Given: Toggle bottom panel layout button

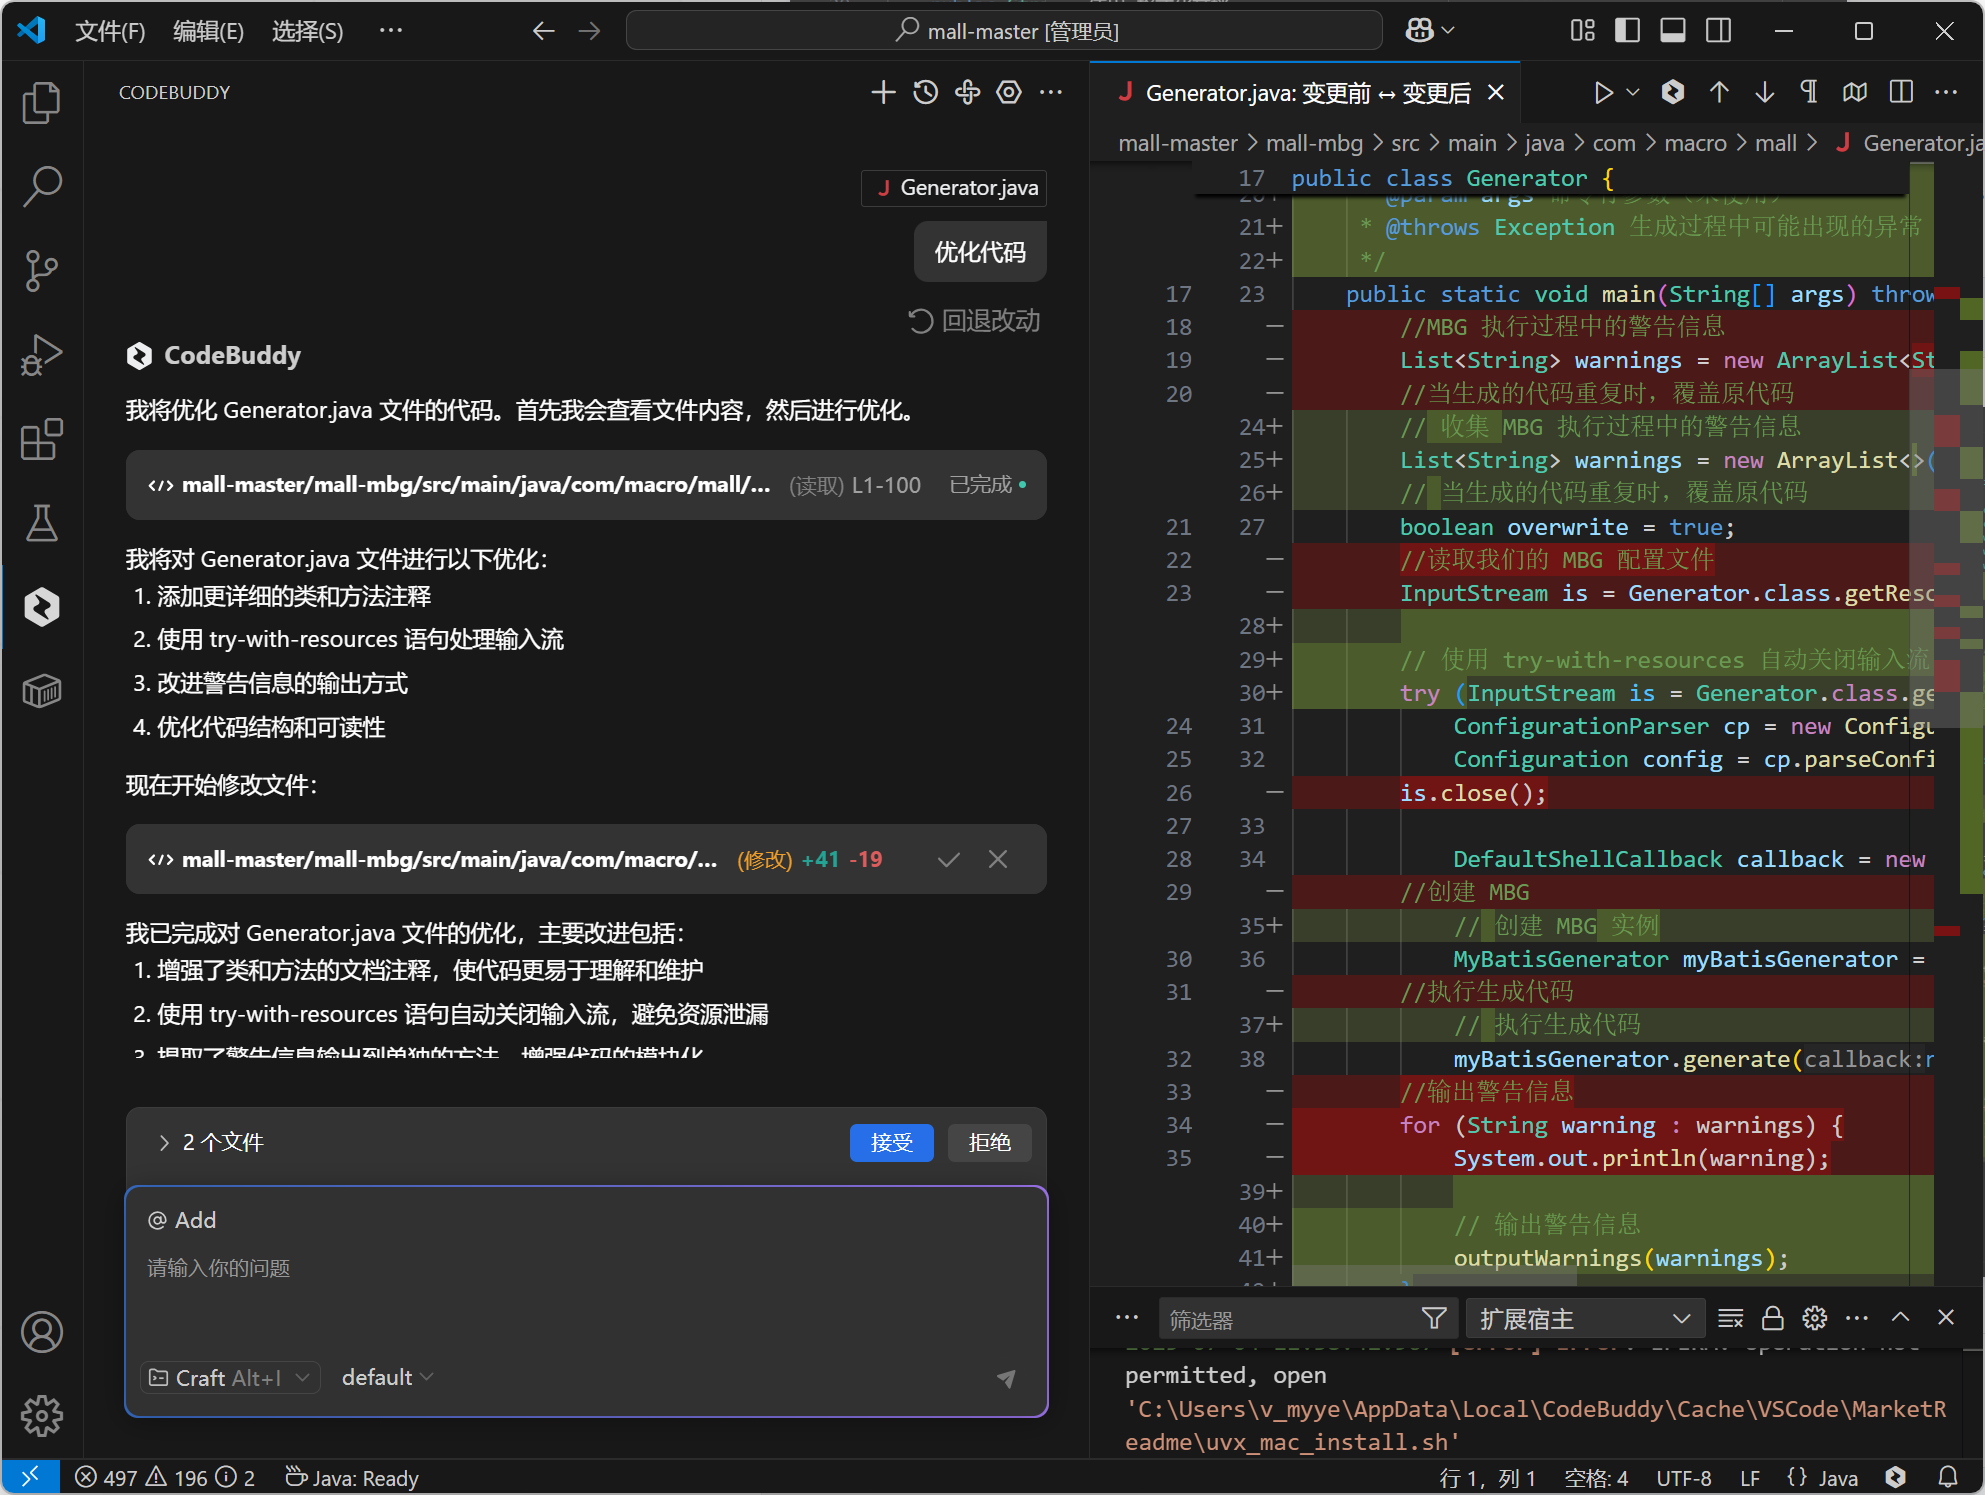Looking at the screenshot, I should coord(1672,31).
